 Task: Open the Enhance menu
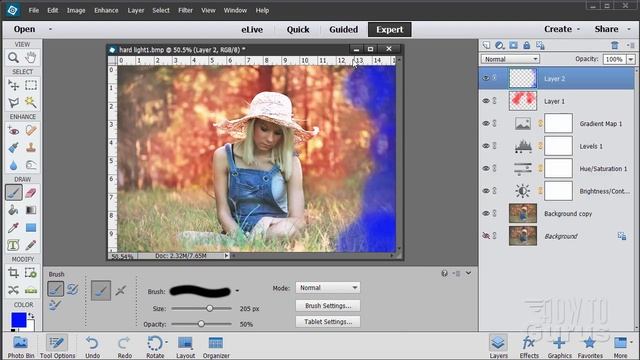(x=106, y=11)
